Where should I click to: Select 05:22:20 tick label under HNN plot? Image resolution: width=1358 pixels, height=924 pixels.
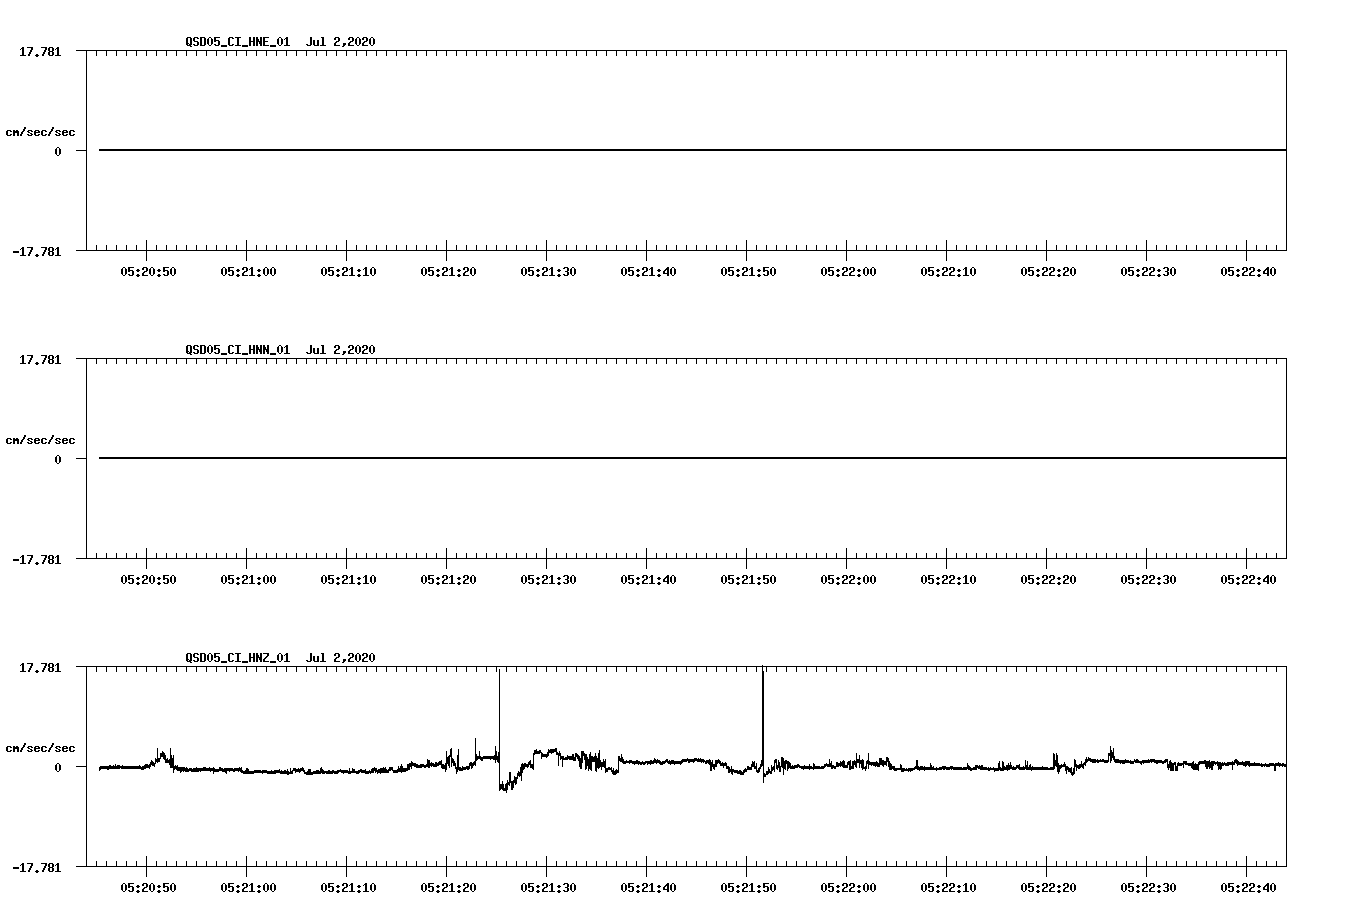1048,580
